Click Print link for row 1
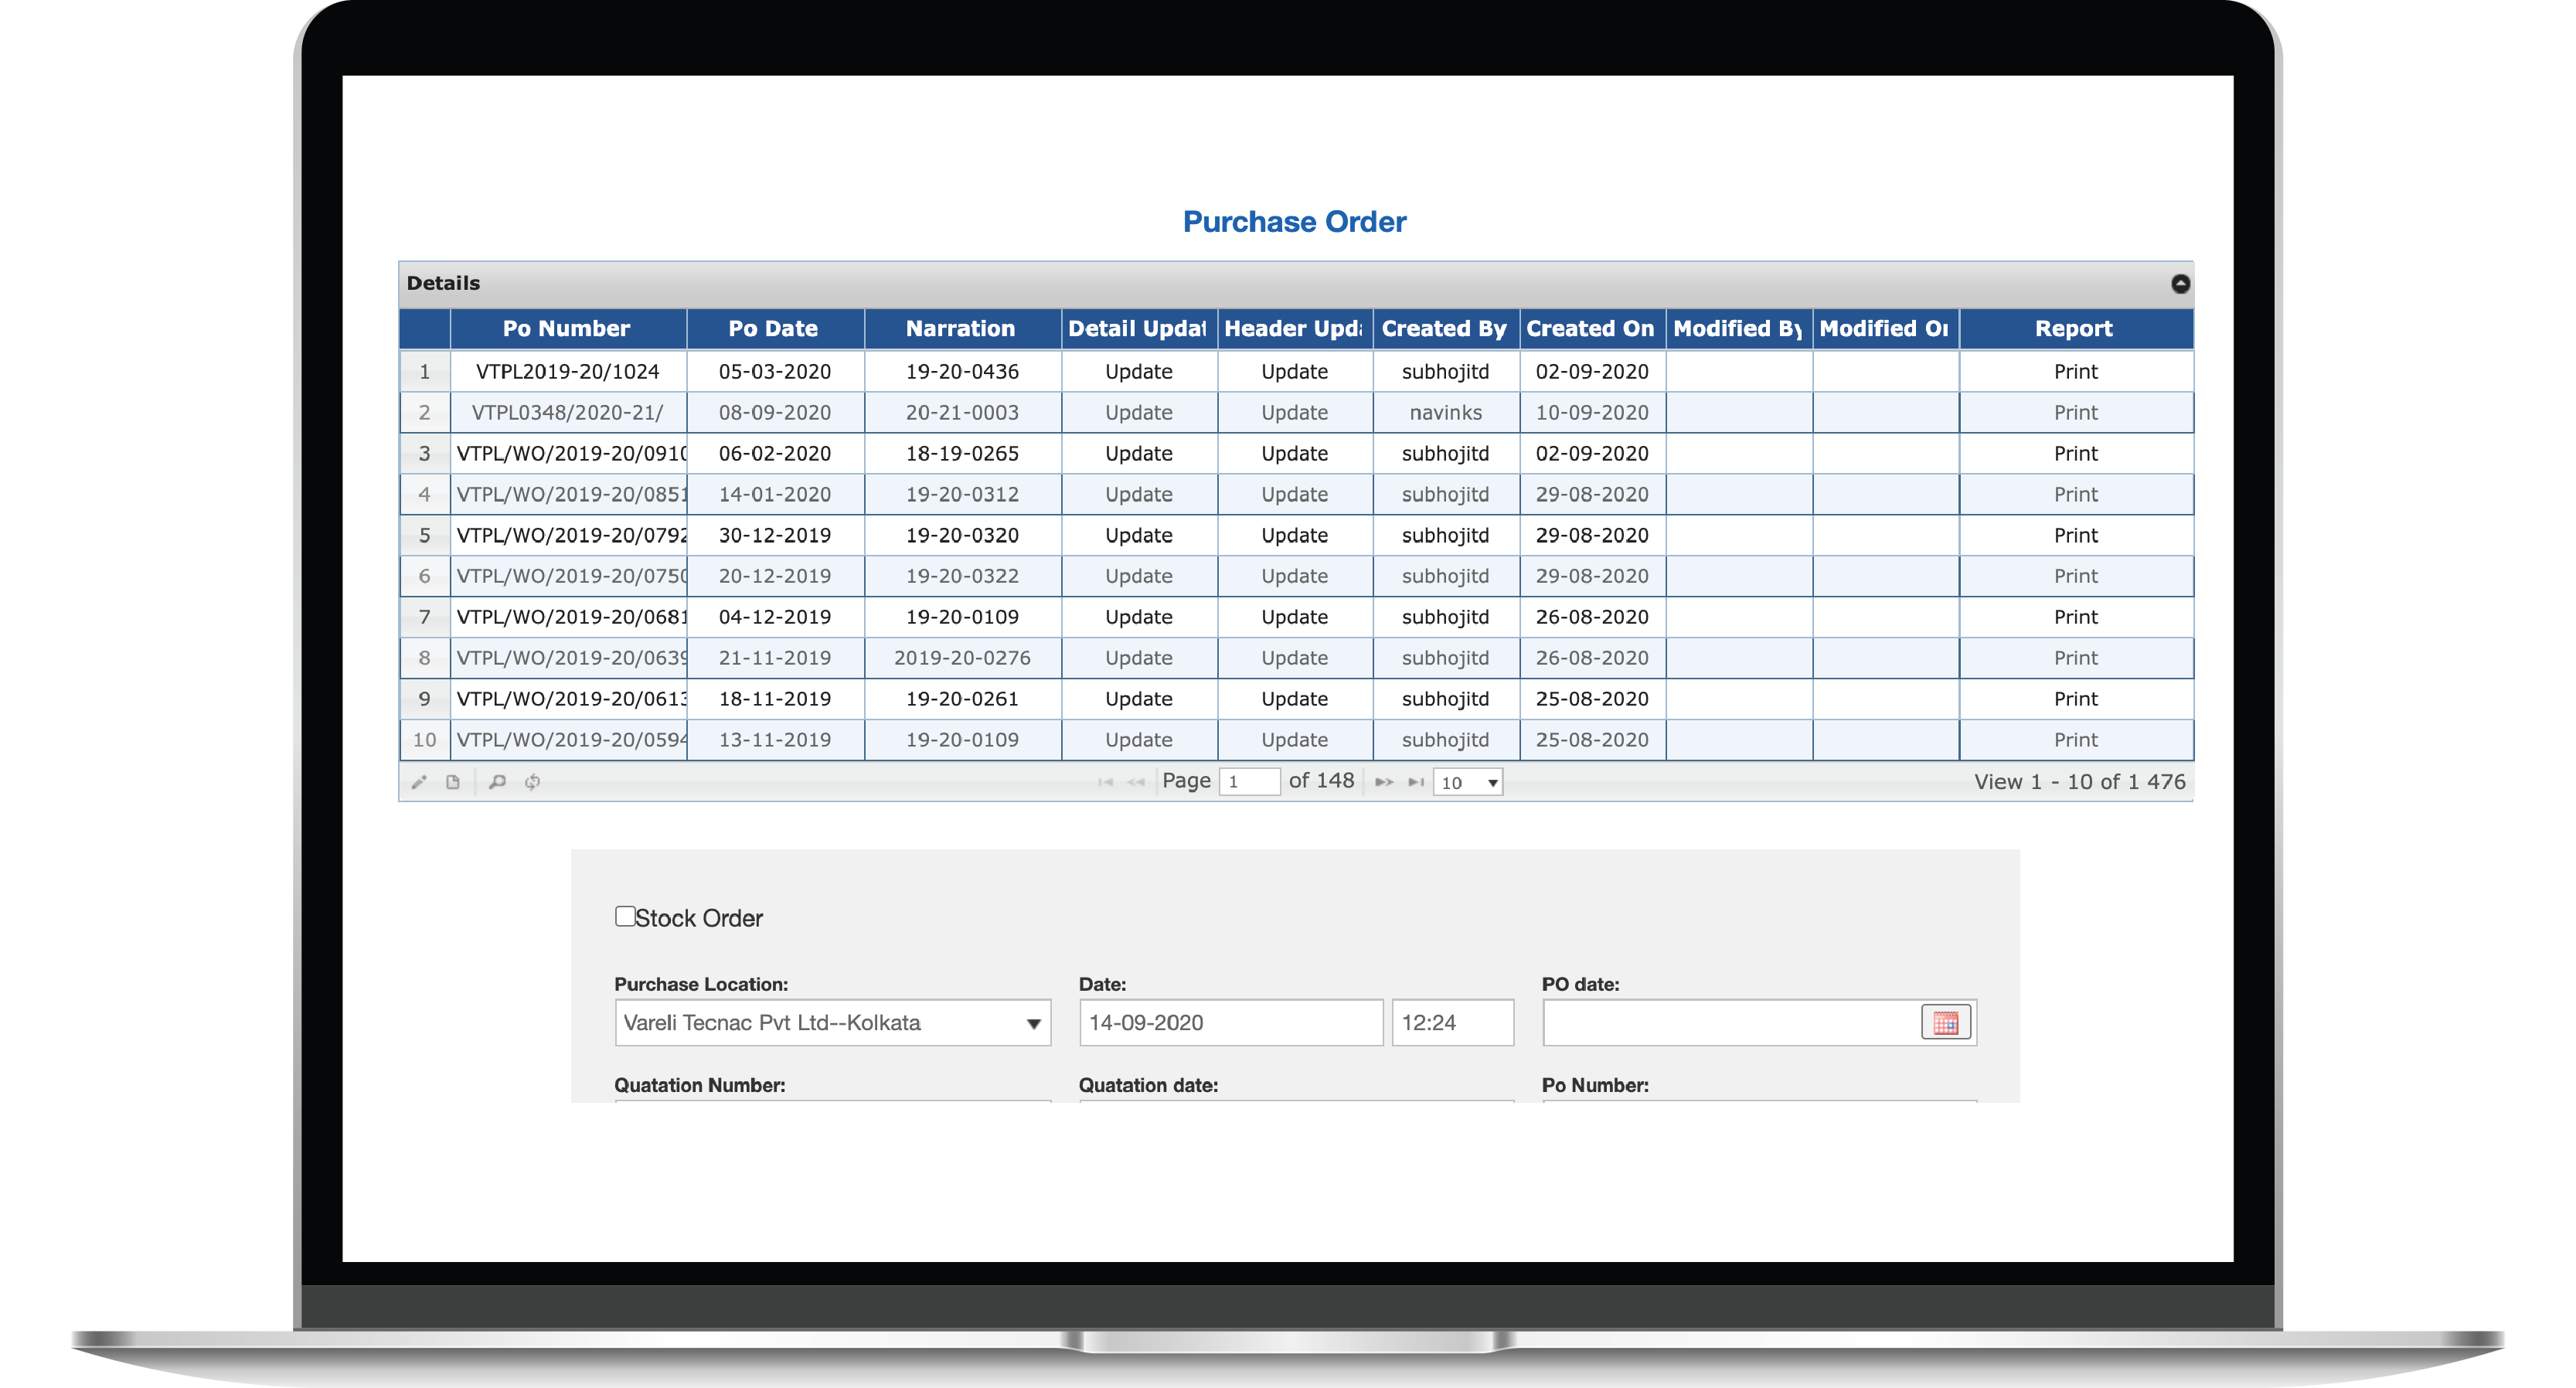This screenshot has width=2576, height=1388. point(2075,372)
